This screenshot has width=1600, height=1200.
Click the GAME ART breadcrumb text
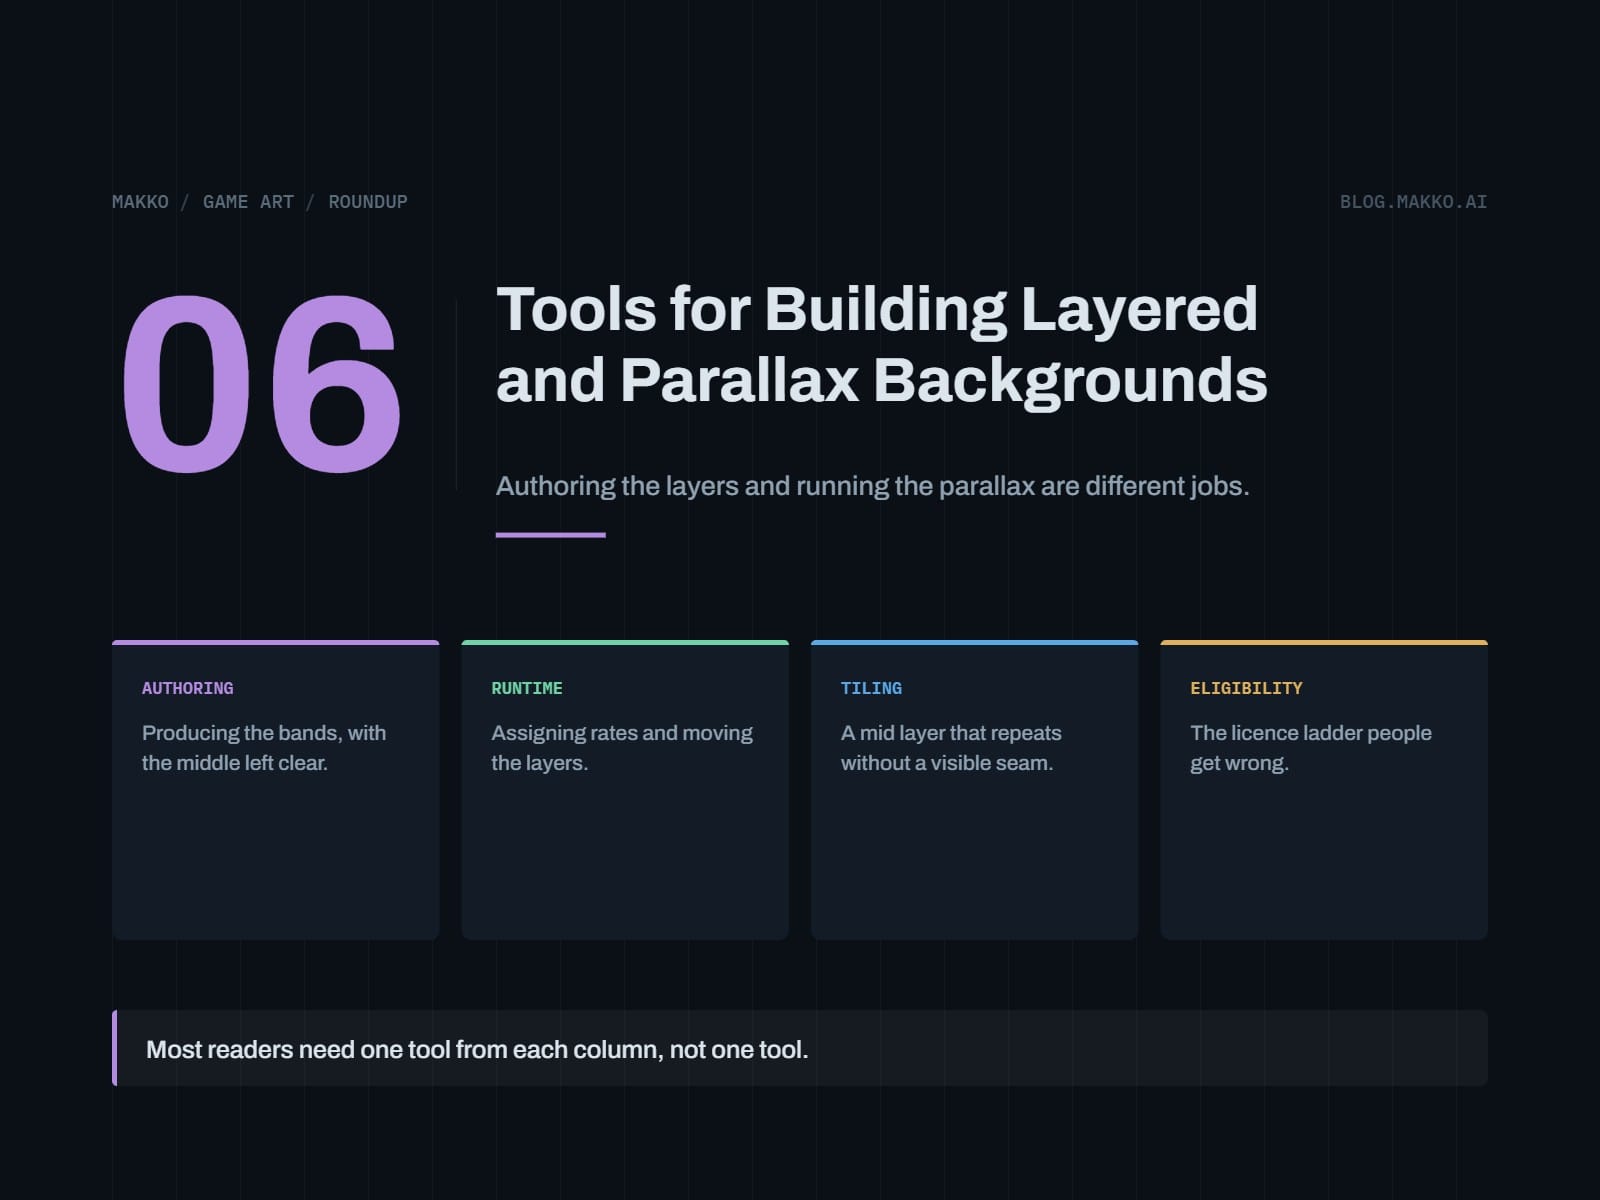(x=248, y=202)
